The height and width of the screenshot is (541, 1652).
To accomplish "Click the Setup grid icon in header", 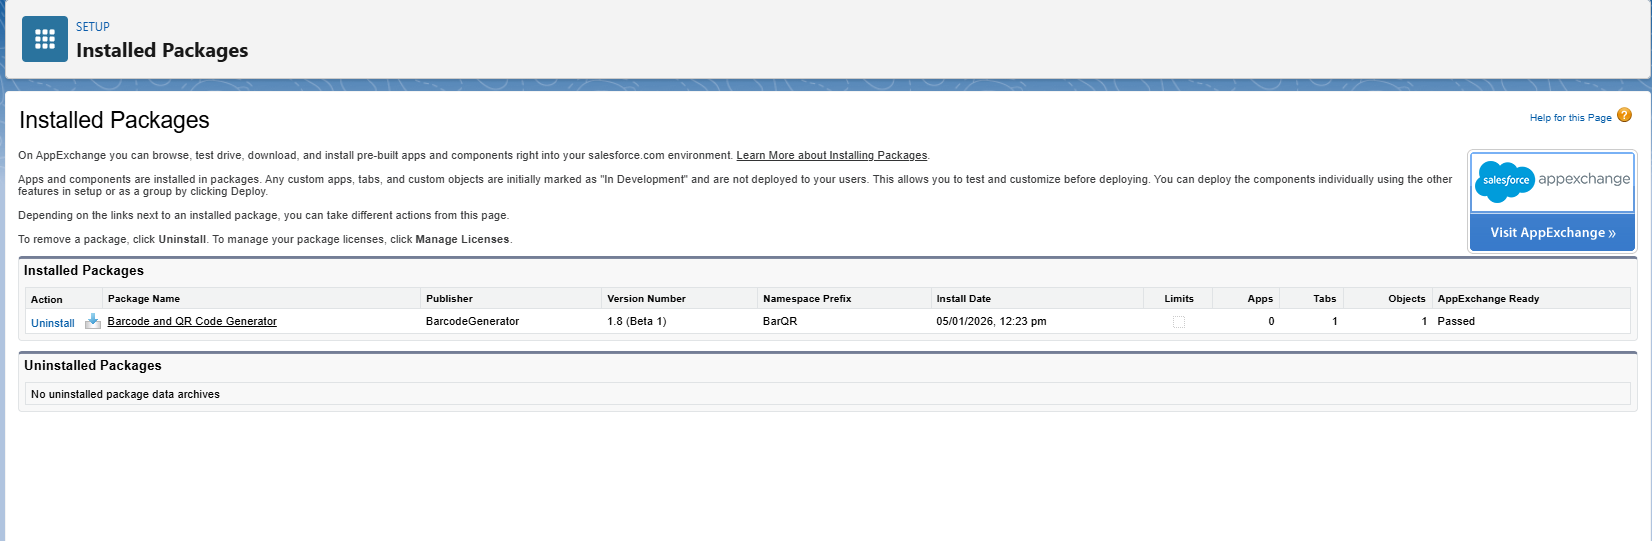I will pyautogui.click(x=45, y=39).
